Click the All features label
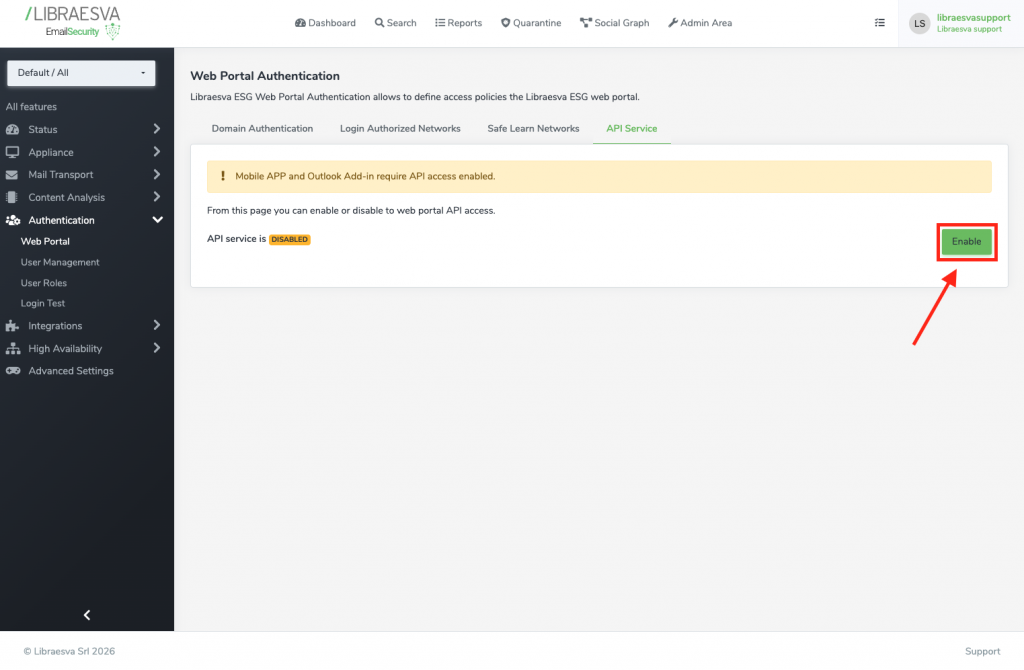Image resolution: width=1024 pixels, height=670 pixels. [31, 107]
